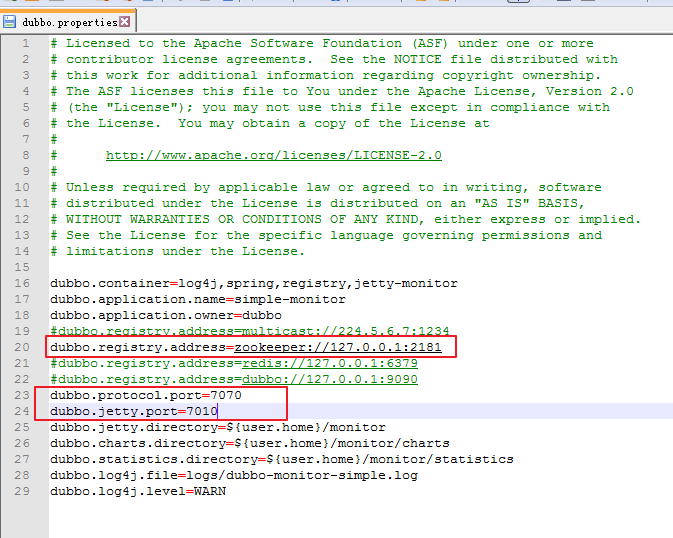This screenshot has height=538, width=673.
Task: Click dubbo.log4j.file=logs/dubbo-monitor-simple.log line
Action: 234,475
